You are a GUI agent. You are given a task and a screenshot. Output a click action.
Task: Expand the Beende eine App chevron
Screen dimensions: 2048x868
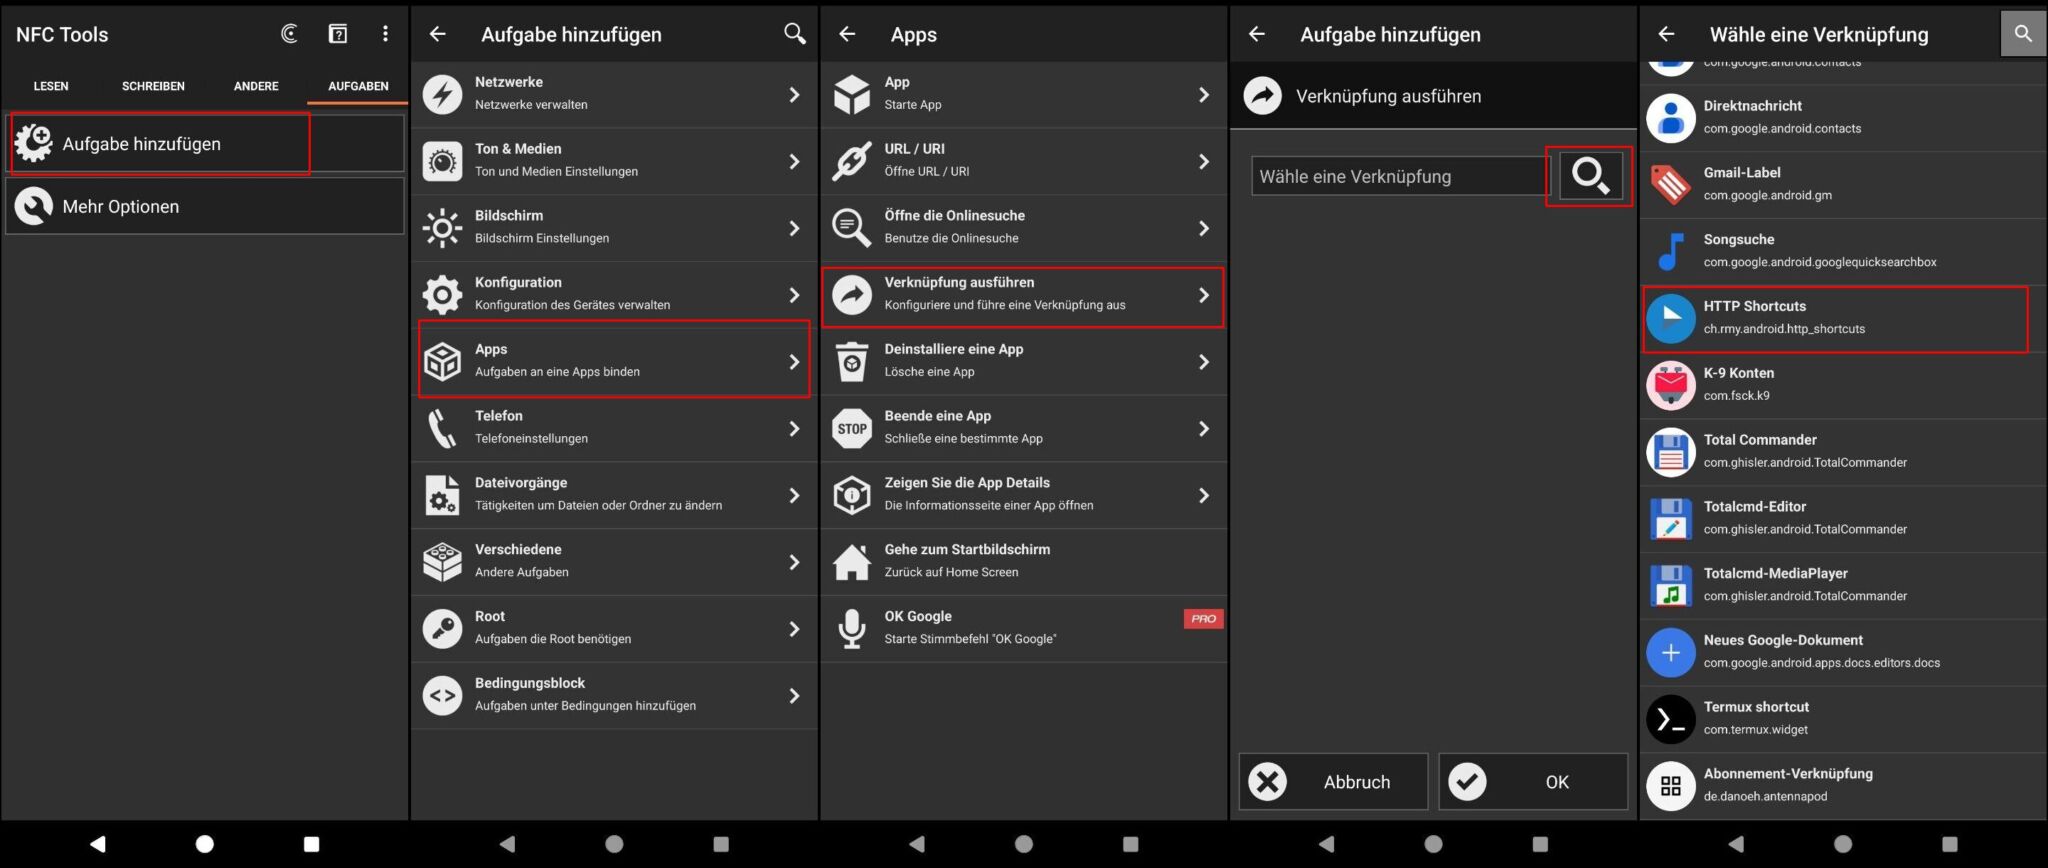click(x=1203, y=428)
